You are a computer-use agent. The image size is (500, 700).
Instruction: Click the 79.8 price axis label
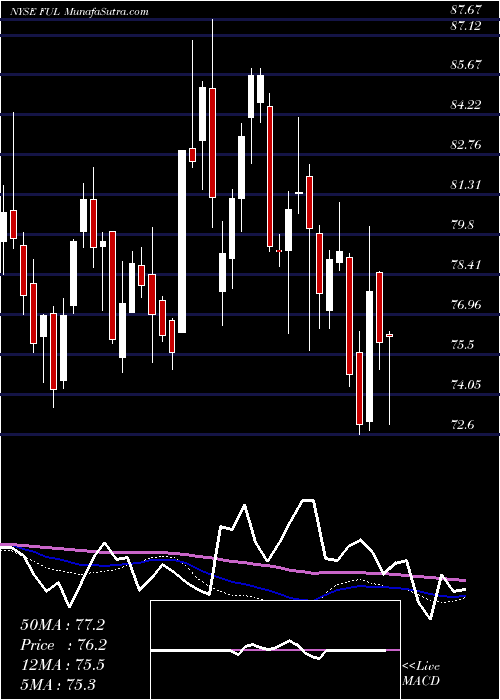(463, 225)
